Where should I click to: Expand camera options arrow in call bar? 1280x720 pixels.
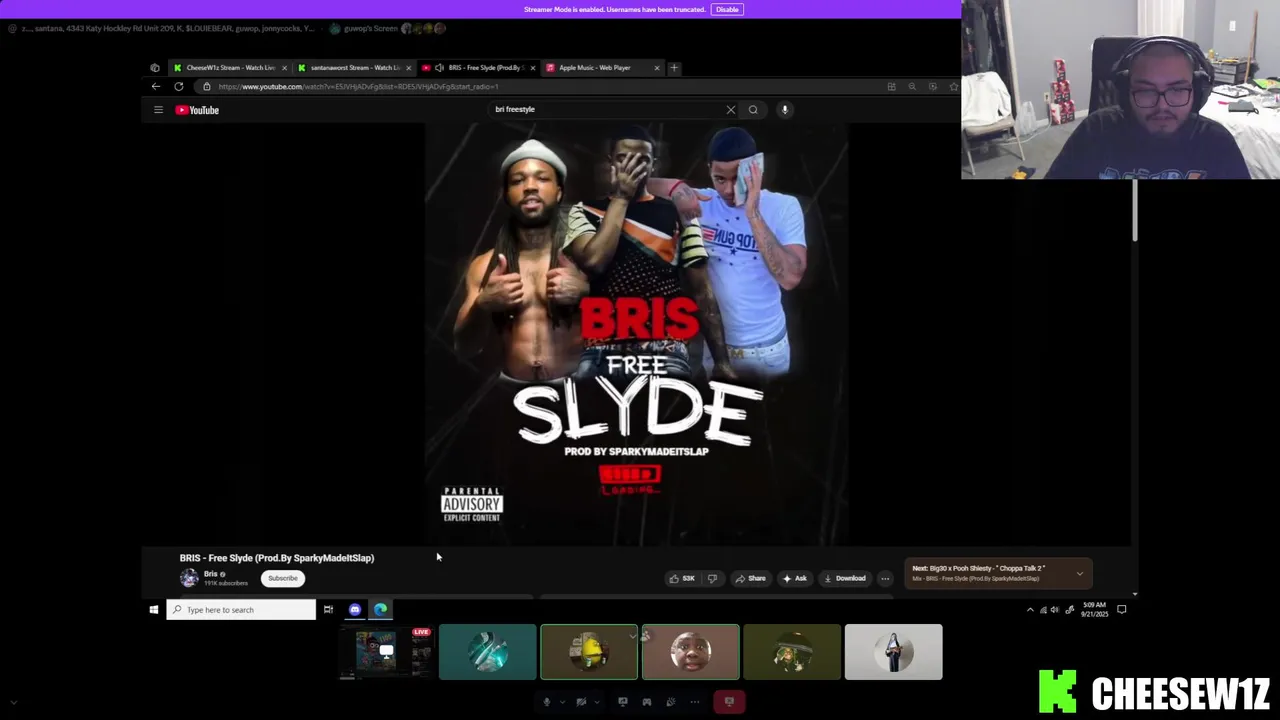pos(595,702)
